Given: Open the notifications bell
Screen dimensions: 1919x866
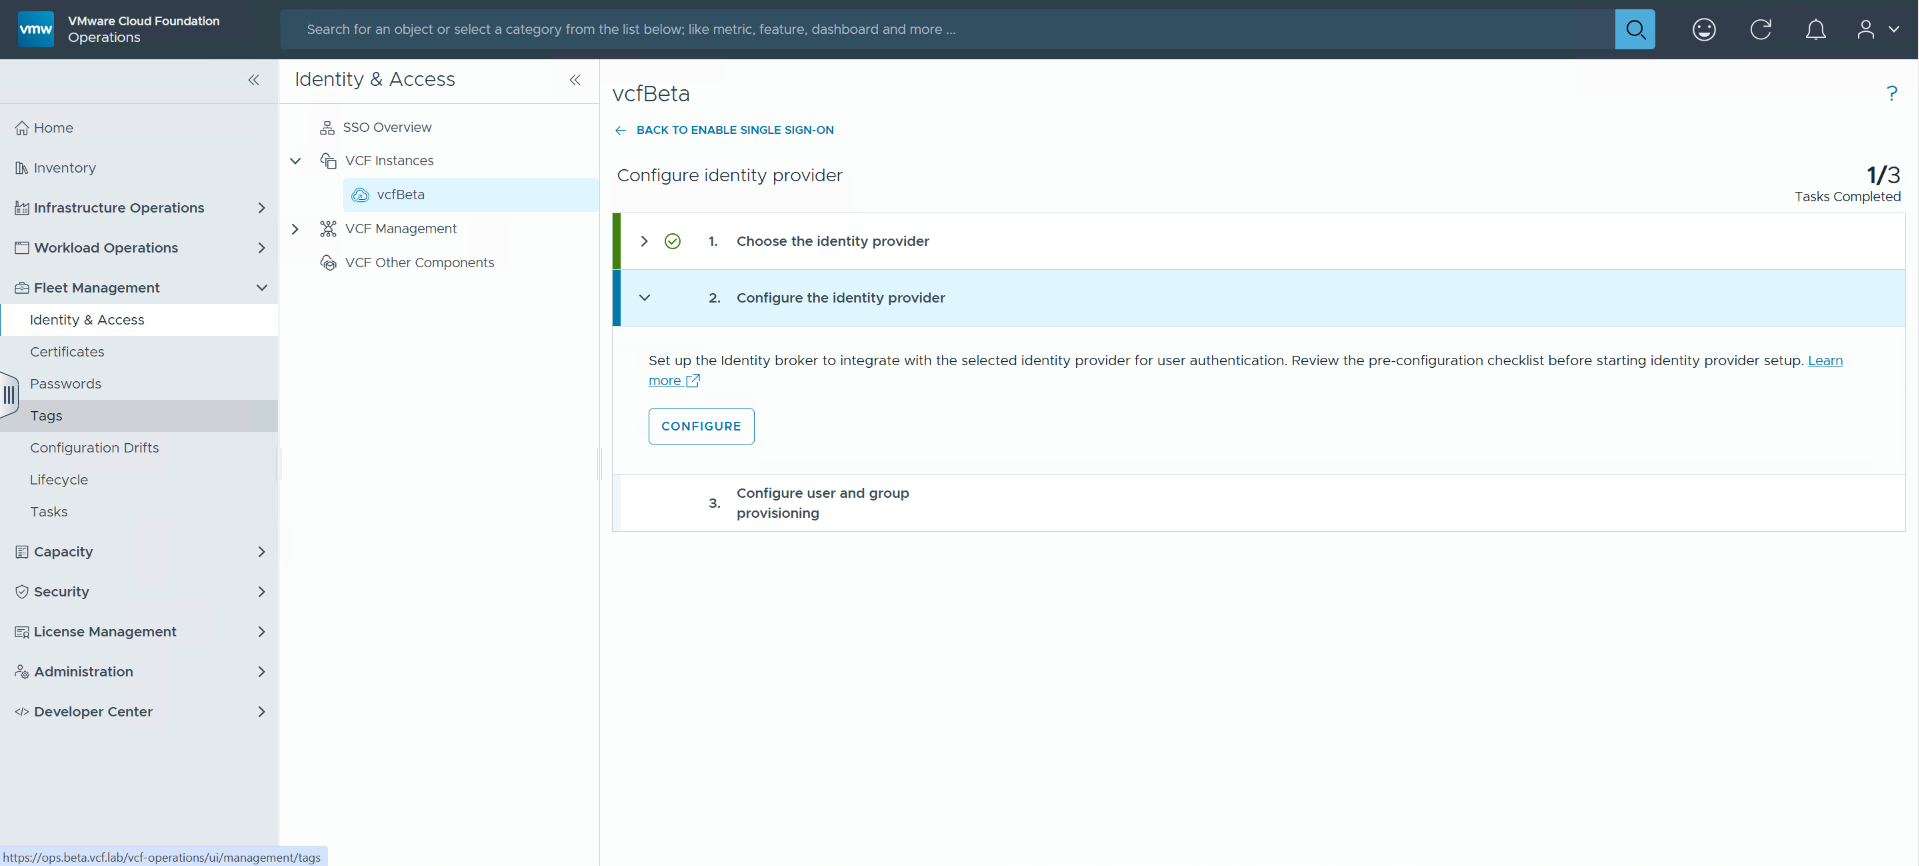Looking at the screenshot, I should [1816, 30].
